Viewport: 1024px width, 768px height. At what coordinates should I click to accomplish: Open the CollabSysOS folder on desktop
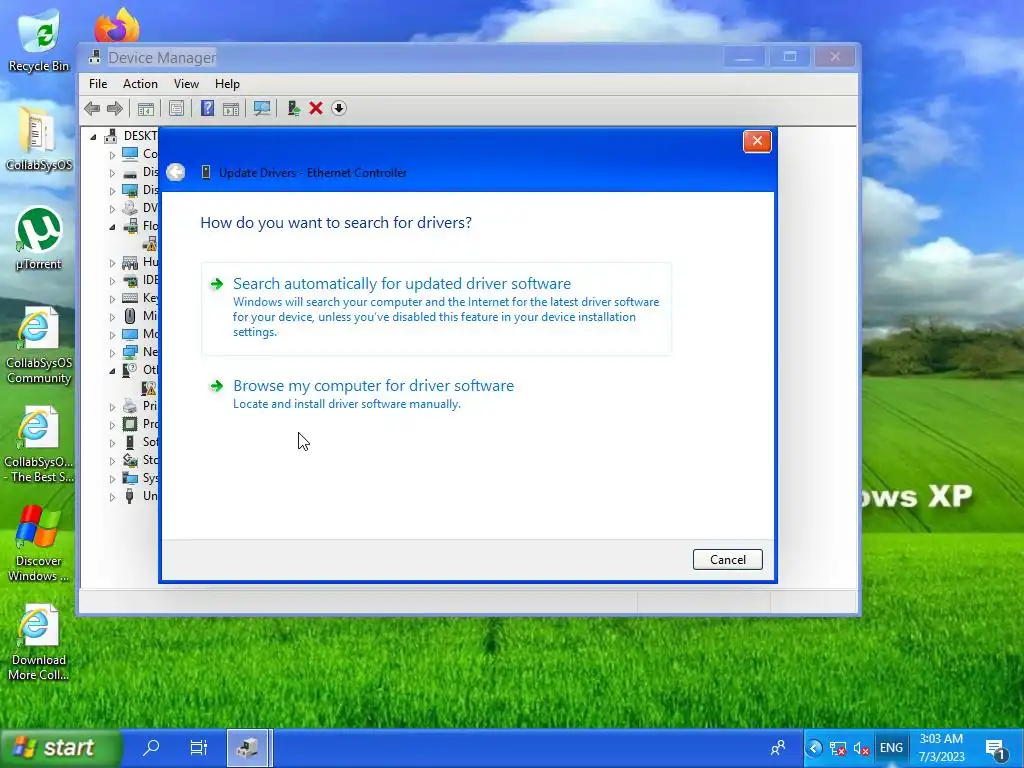coord(39,138)
